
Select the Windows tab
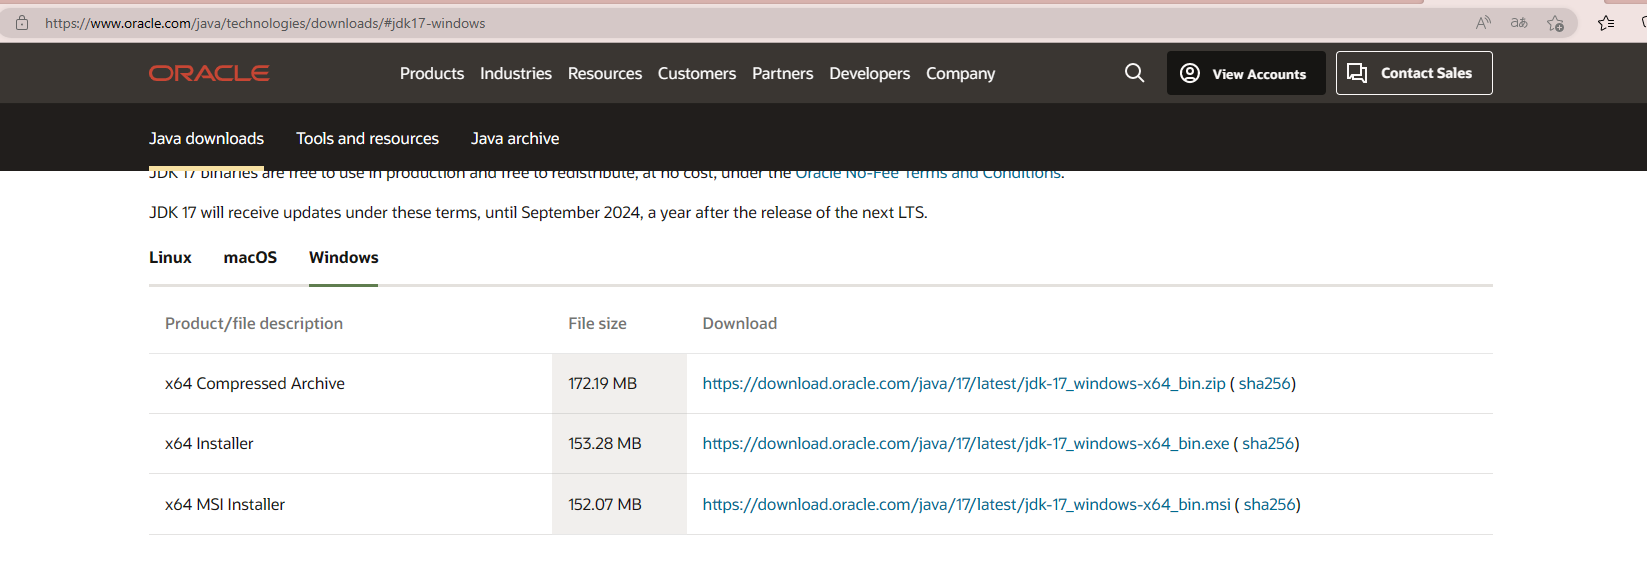344,257
